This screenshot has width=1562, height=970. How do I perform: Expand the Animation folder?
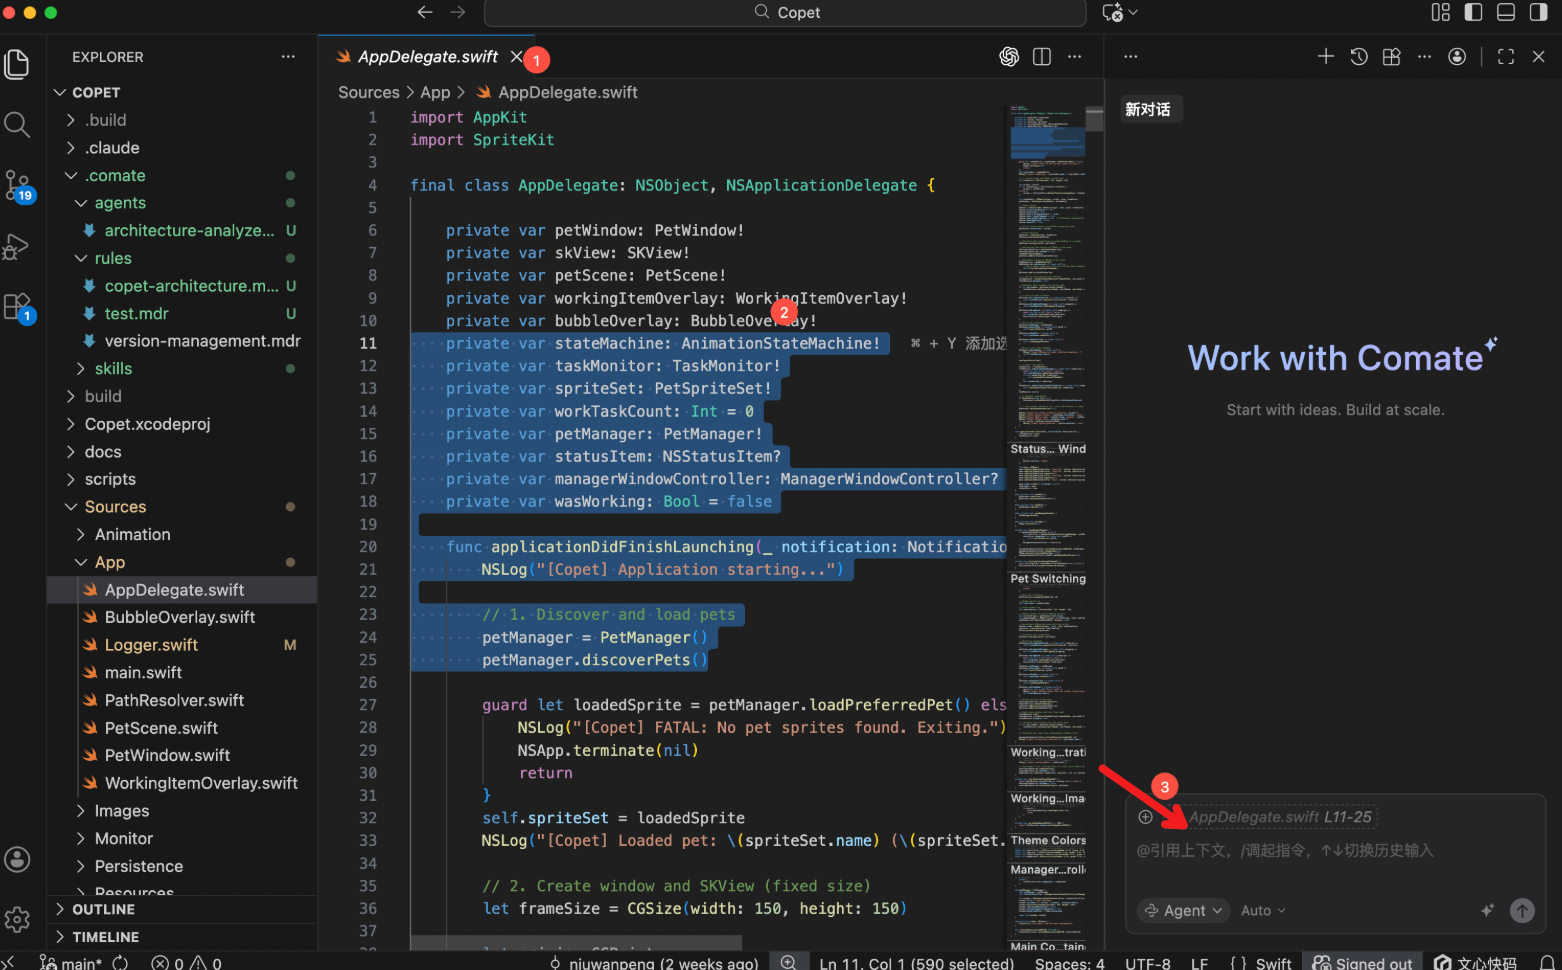coord(132,535)
